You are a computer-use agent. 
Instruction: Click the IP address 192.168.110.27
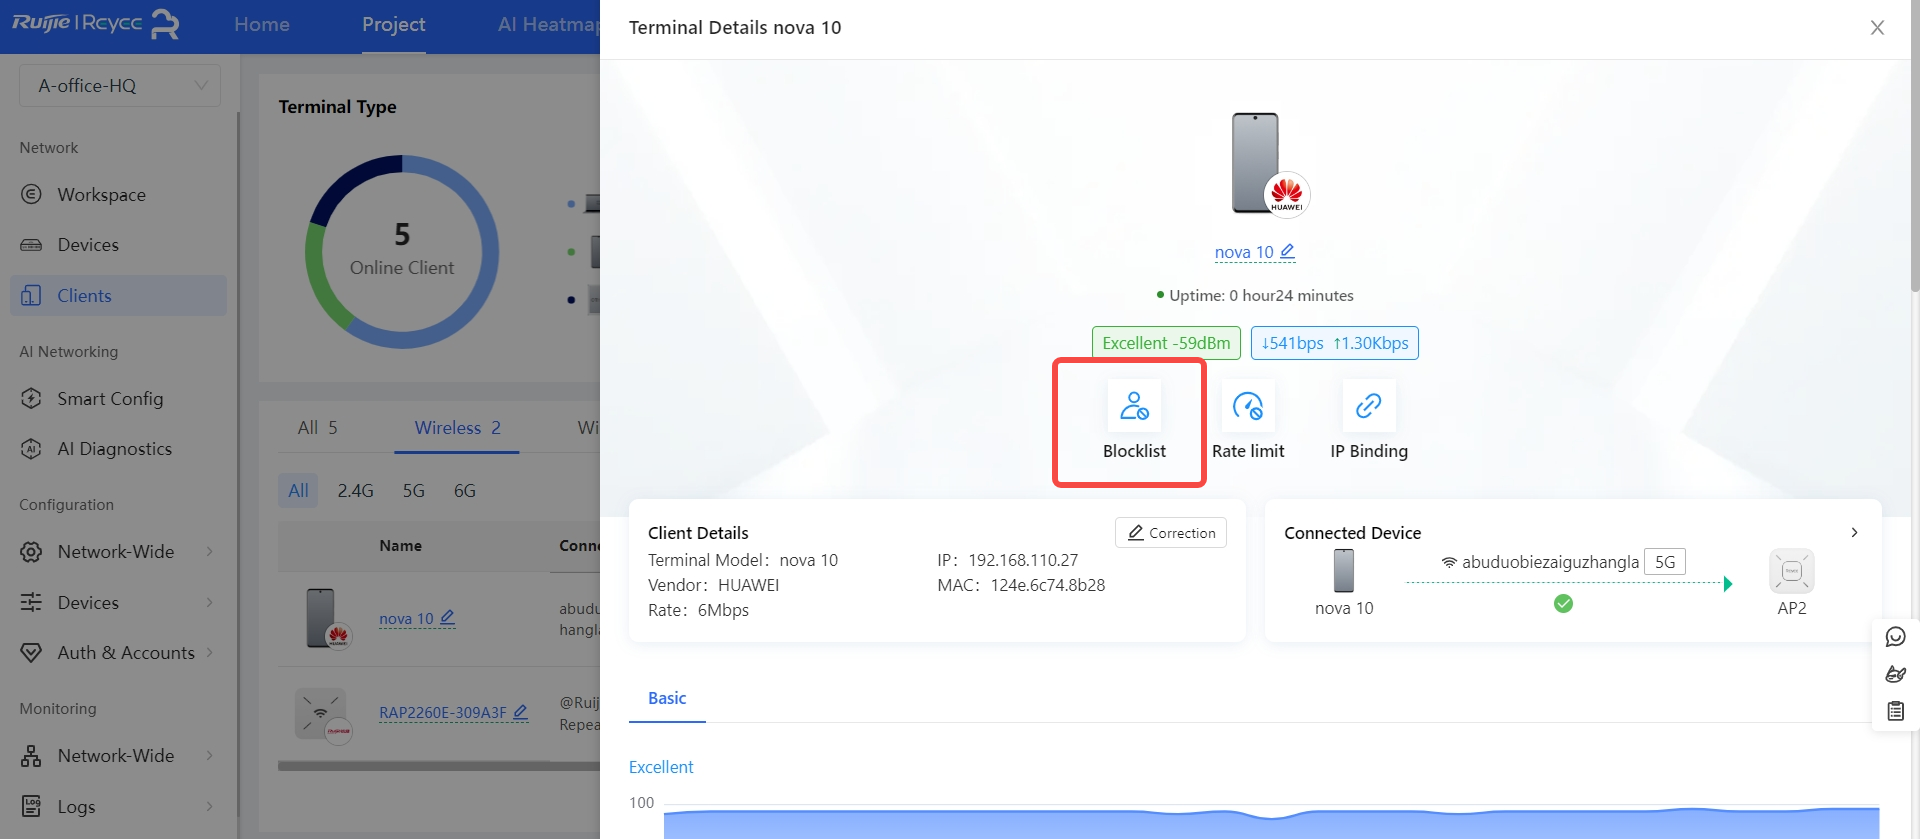pos(1023,560)
